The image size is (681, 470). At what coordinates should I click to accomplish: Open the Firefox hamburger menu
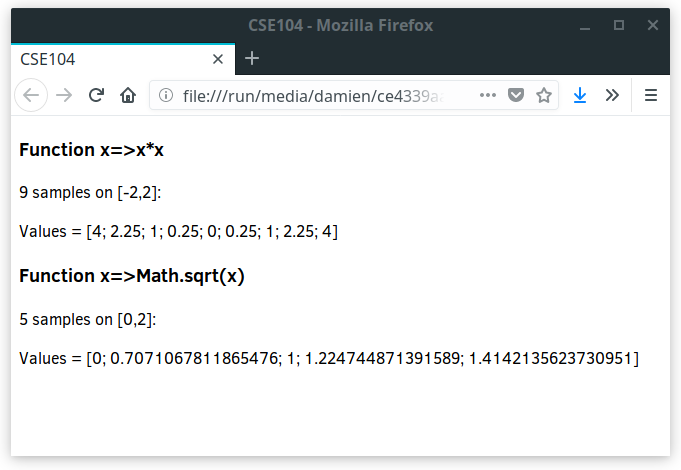point(651,95)
